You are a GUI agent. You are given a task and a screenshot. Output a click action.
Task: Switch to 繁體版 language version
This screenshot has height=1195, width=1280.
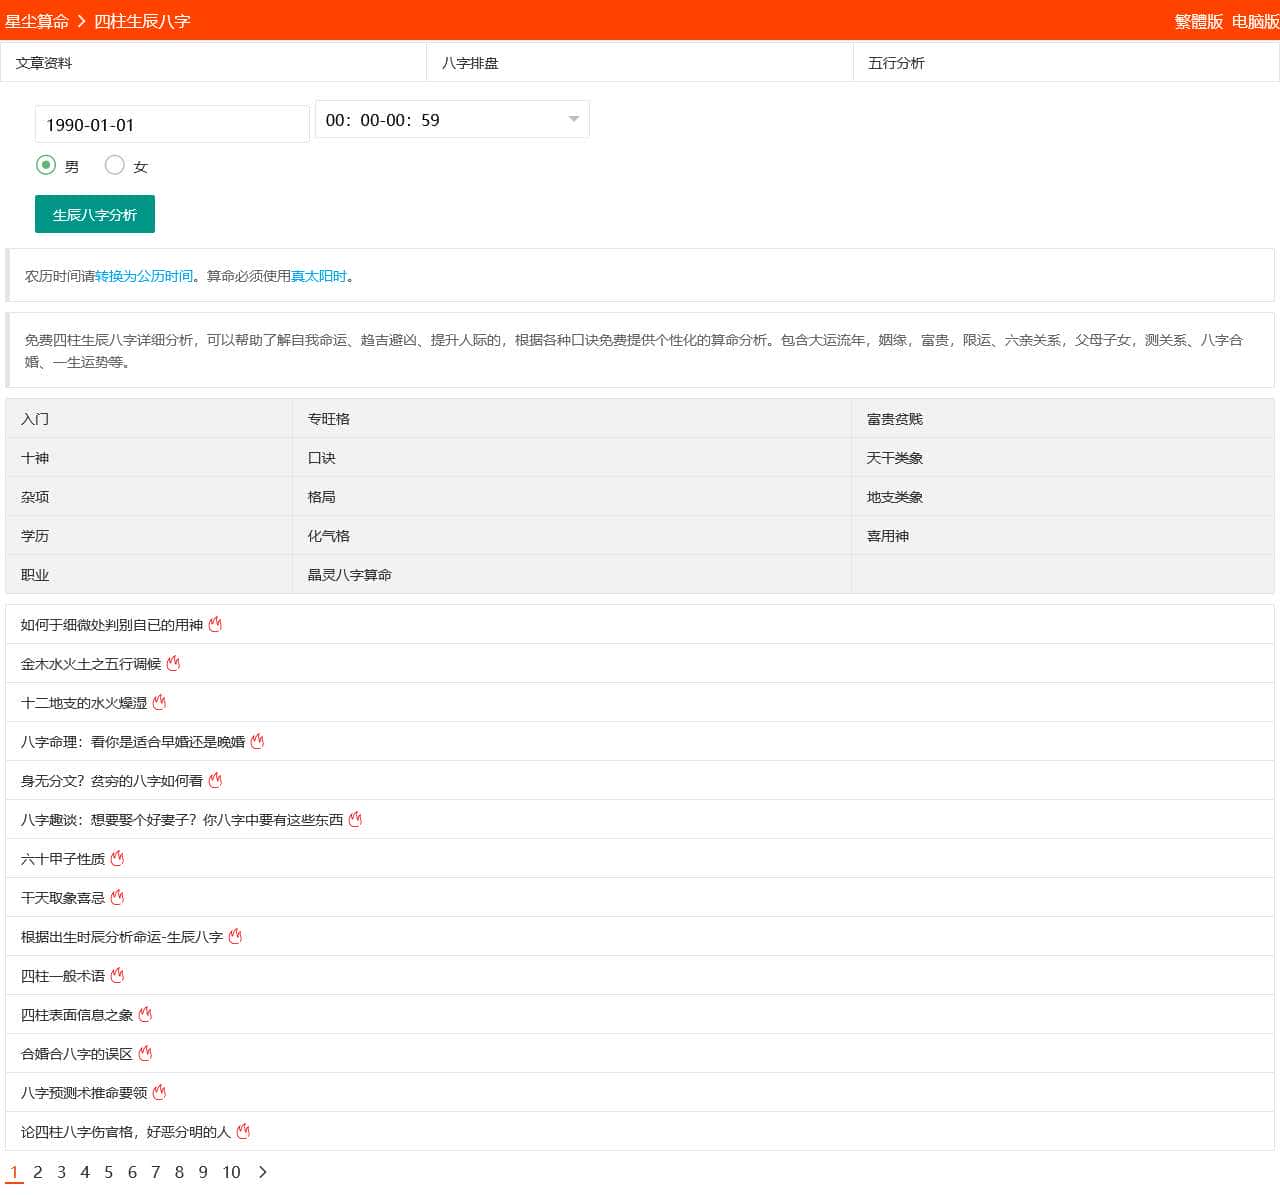click(x=1198, y=22)
